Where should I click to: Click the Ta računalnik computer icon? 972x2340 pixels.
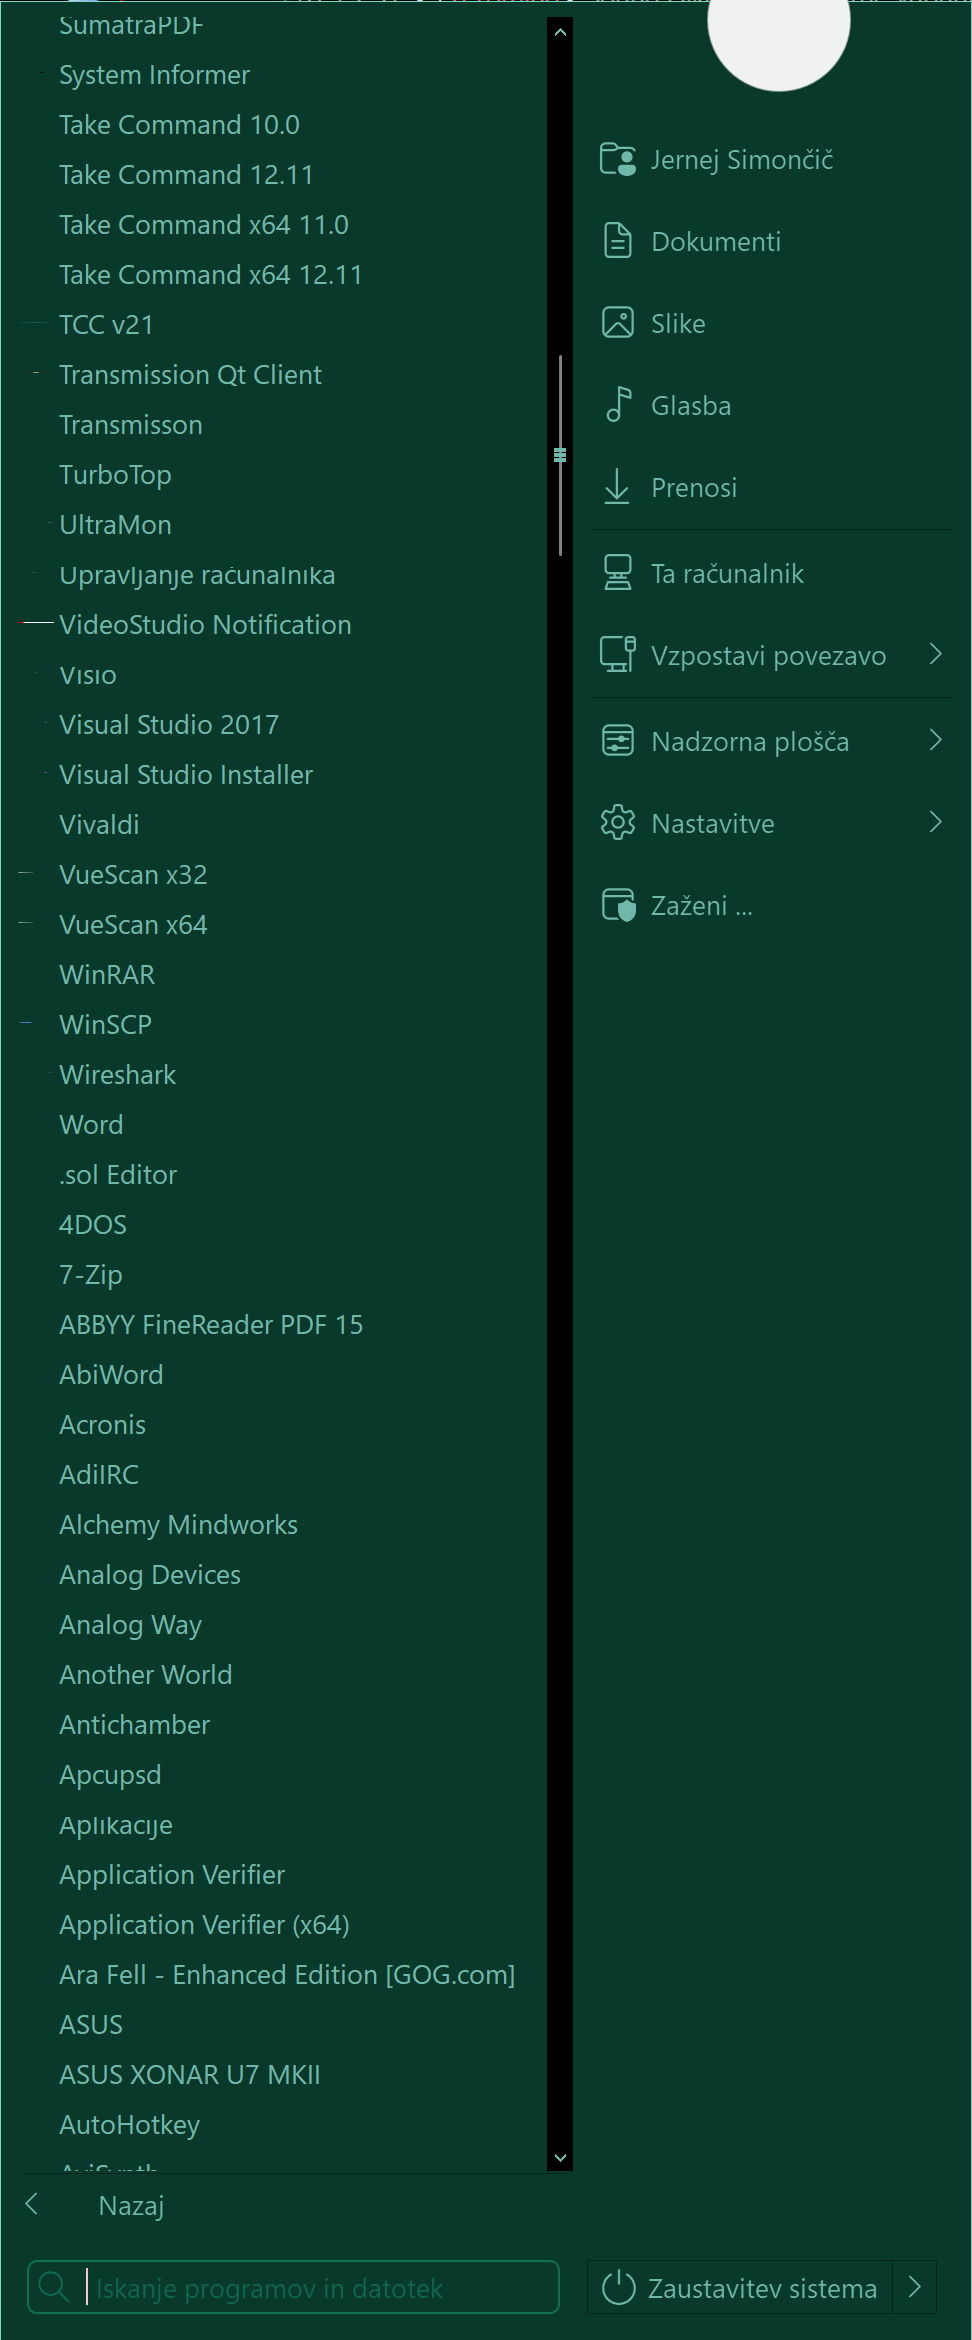(618, 573)
